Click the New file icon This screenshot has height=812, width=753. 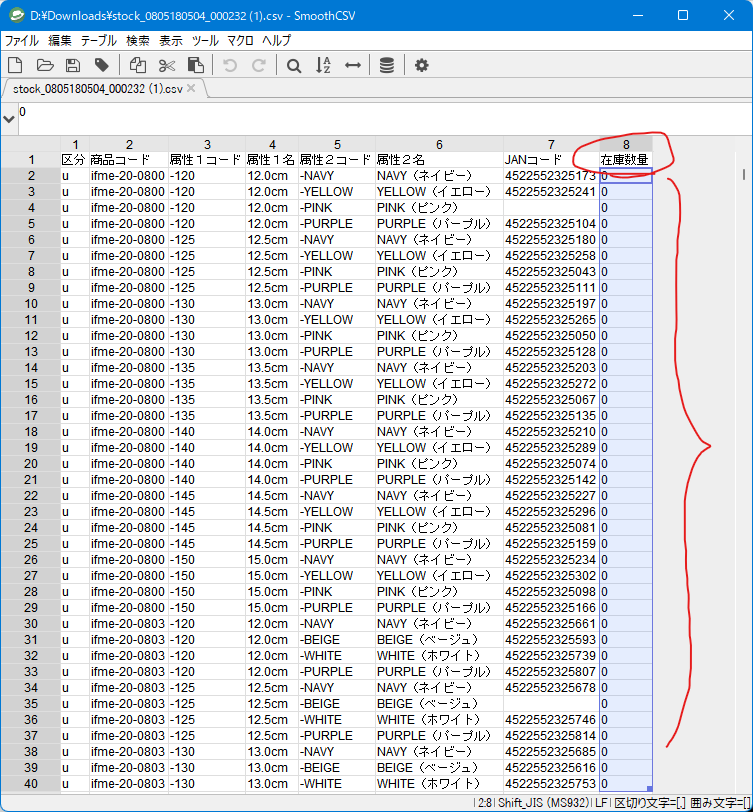15,65
